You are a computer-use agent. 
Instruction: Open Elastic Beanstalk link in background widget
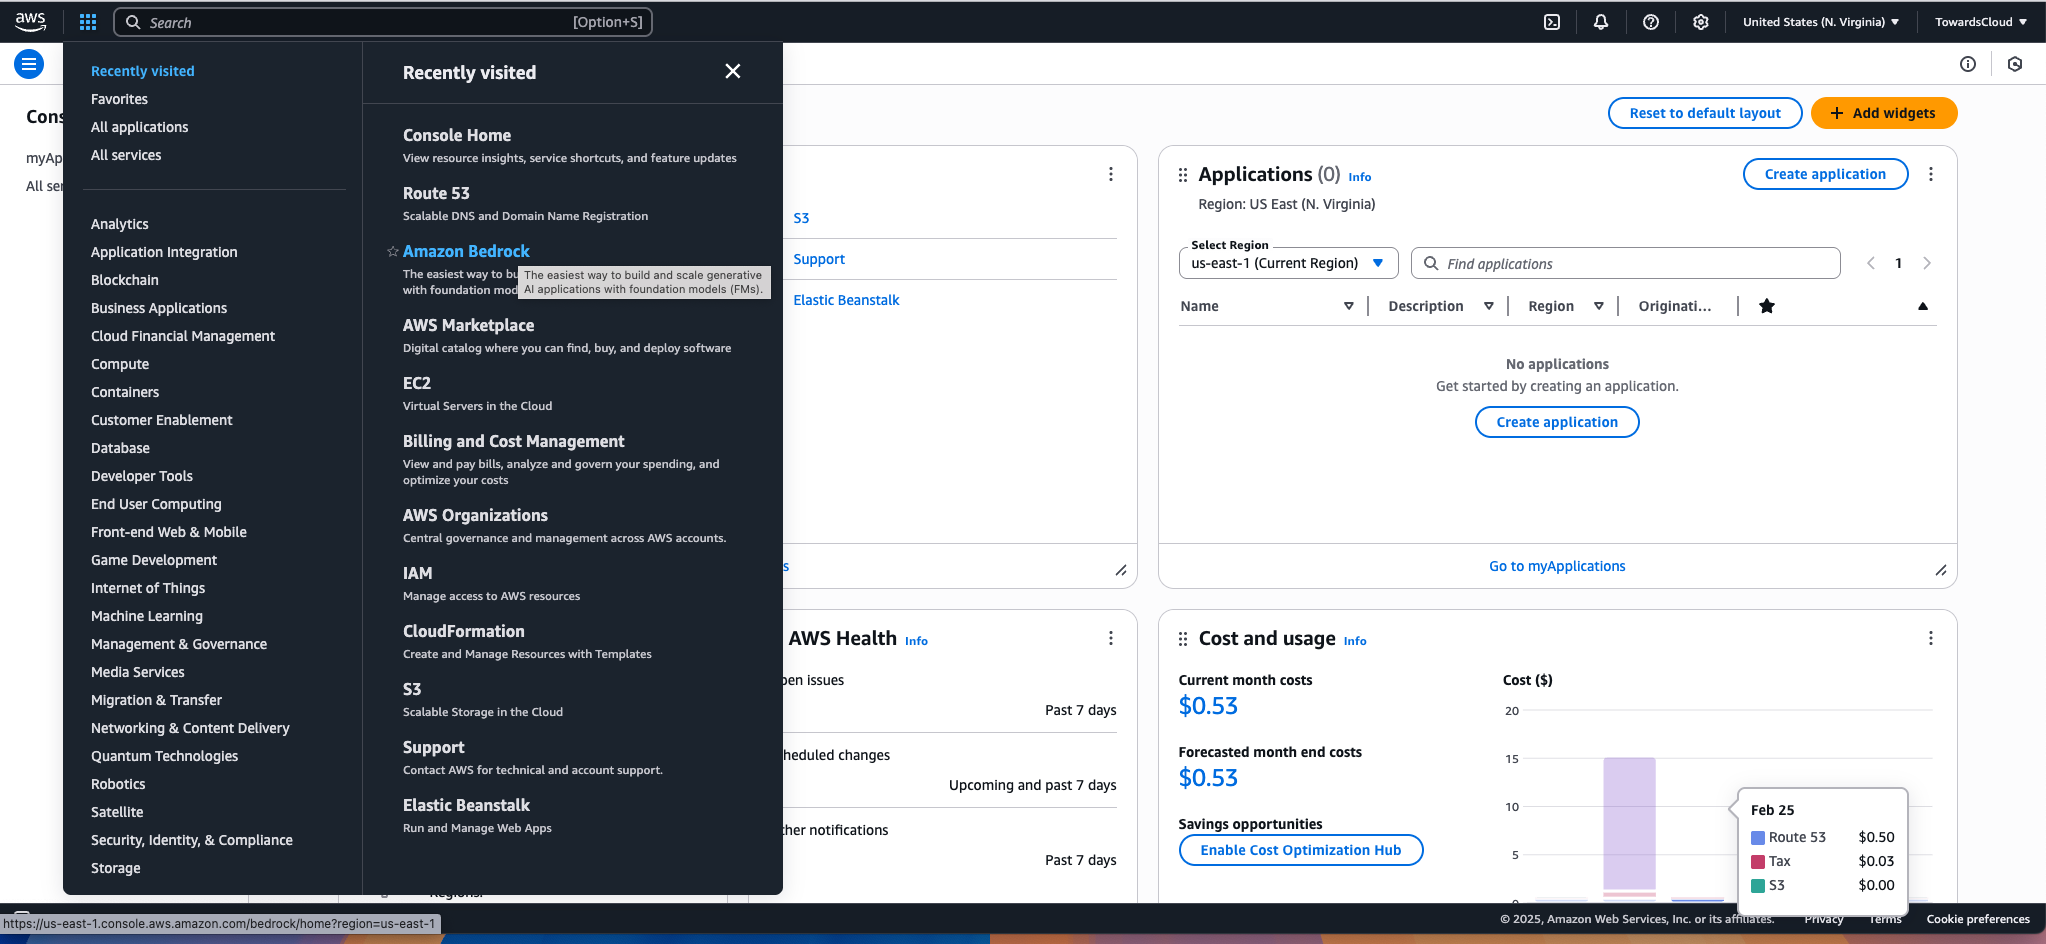coord(846,300)
